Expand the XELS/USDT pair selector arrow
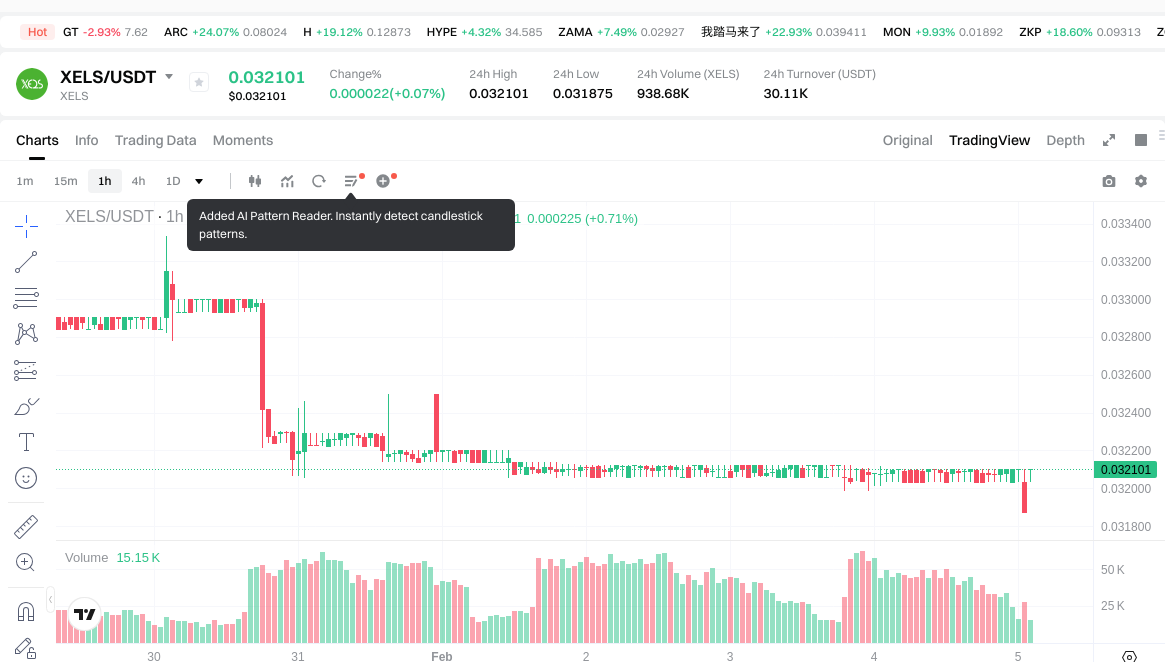Image resolution: width=1165 pixels, height=662 pixels. click(x=169, y=77)
